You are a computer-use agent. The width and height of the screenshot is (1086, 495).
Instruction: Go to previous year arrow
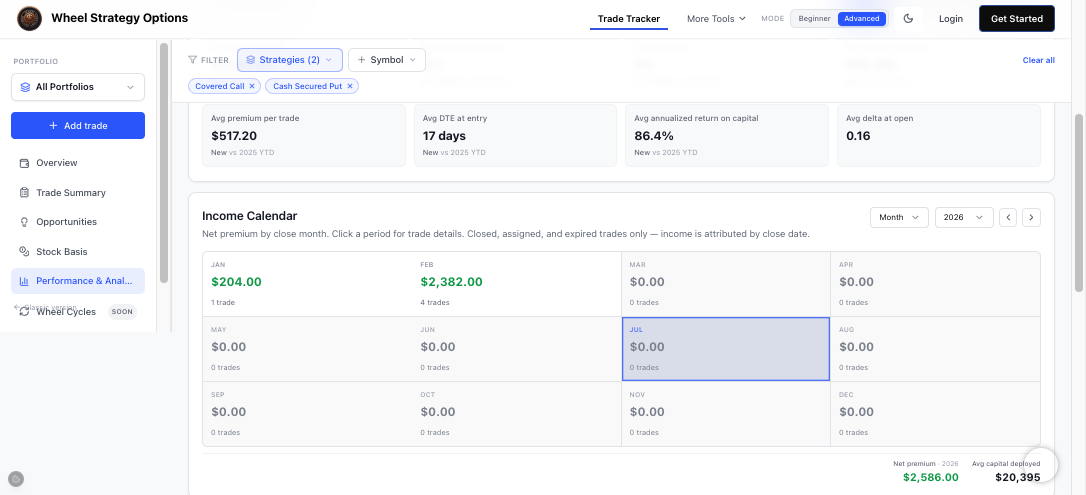point(1008,217)
